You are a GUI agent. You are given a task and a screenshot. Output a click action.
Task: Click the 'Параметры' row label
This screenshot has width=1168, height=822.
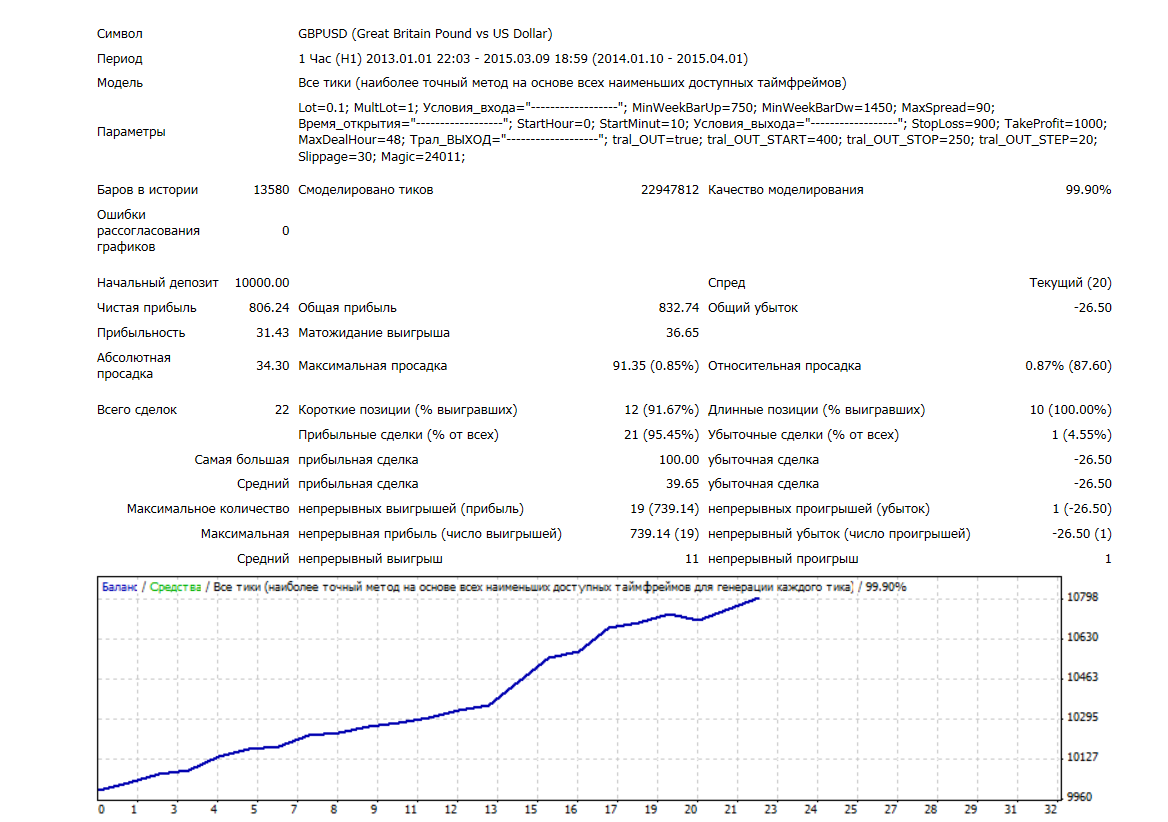click(x=131, y=132)
